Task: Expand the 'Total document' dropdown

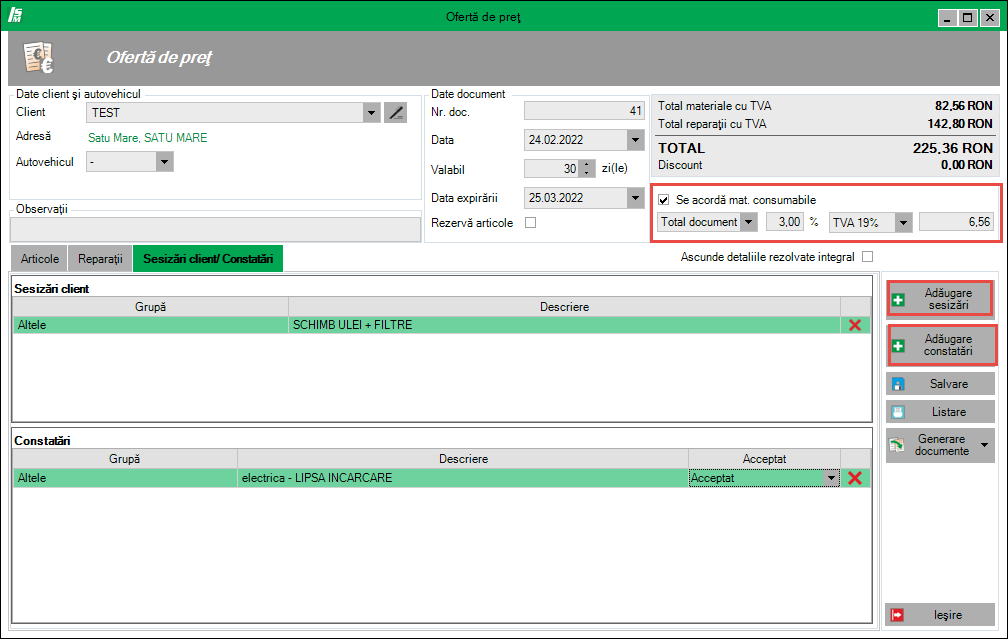Action: [x=748, y=222]
